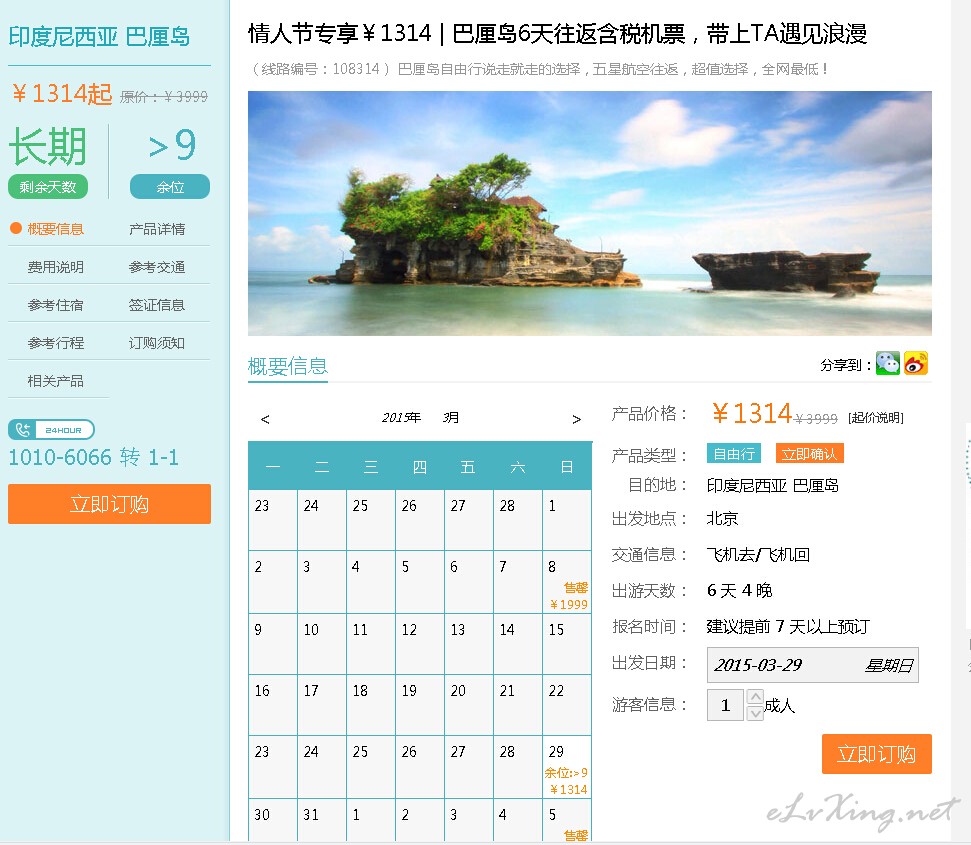Image resolution: width=971 pixels, height=845 pixels.
Task: Share via the Weibo icon
Action: click(916, 364)
